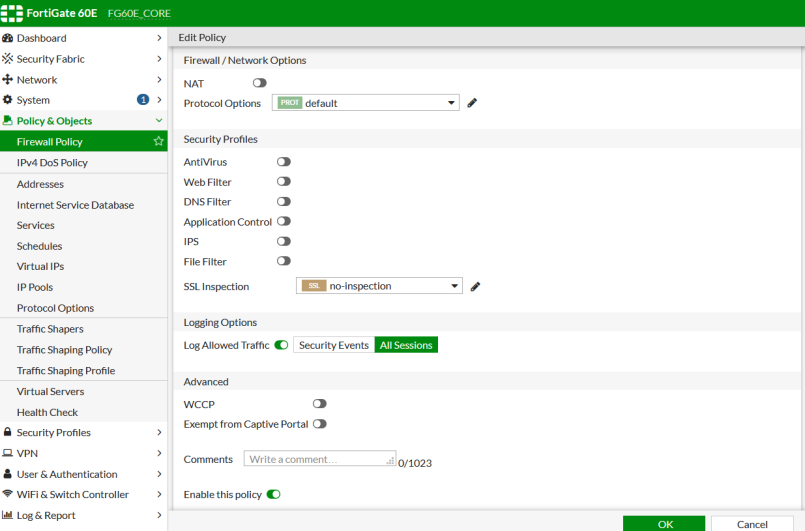Expand the Log & Report chevron
Image resolution: width=805 pixels, height=531 pixels.
159,515
